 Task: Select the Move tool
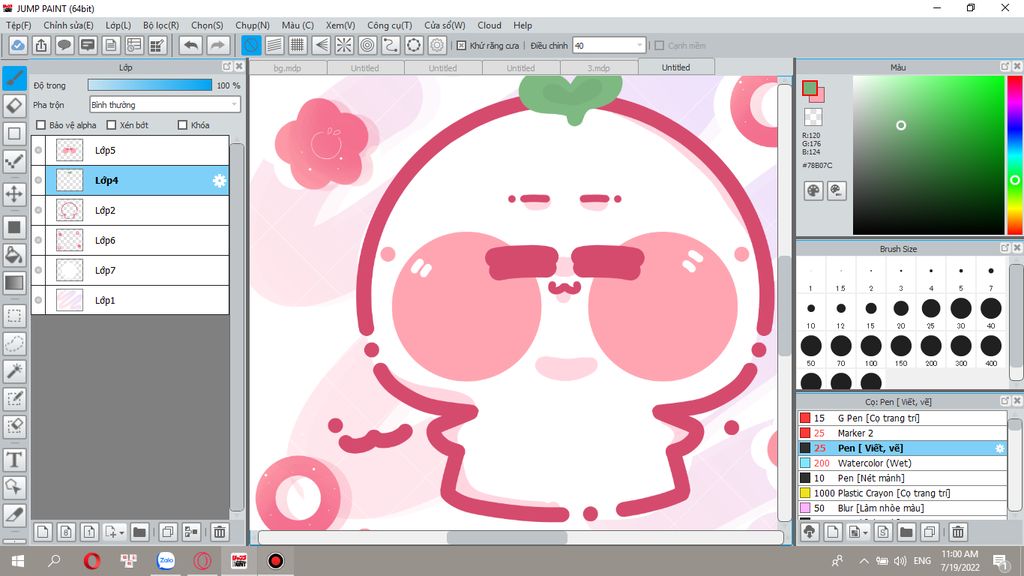[14, 194]
